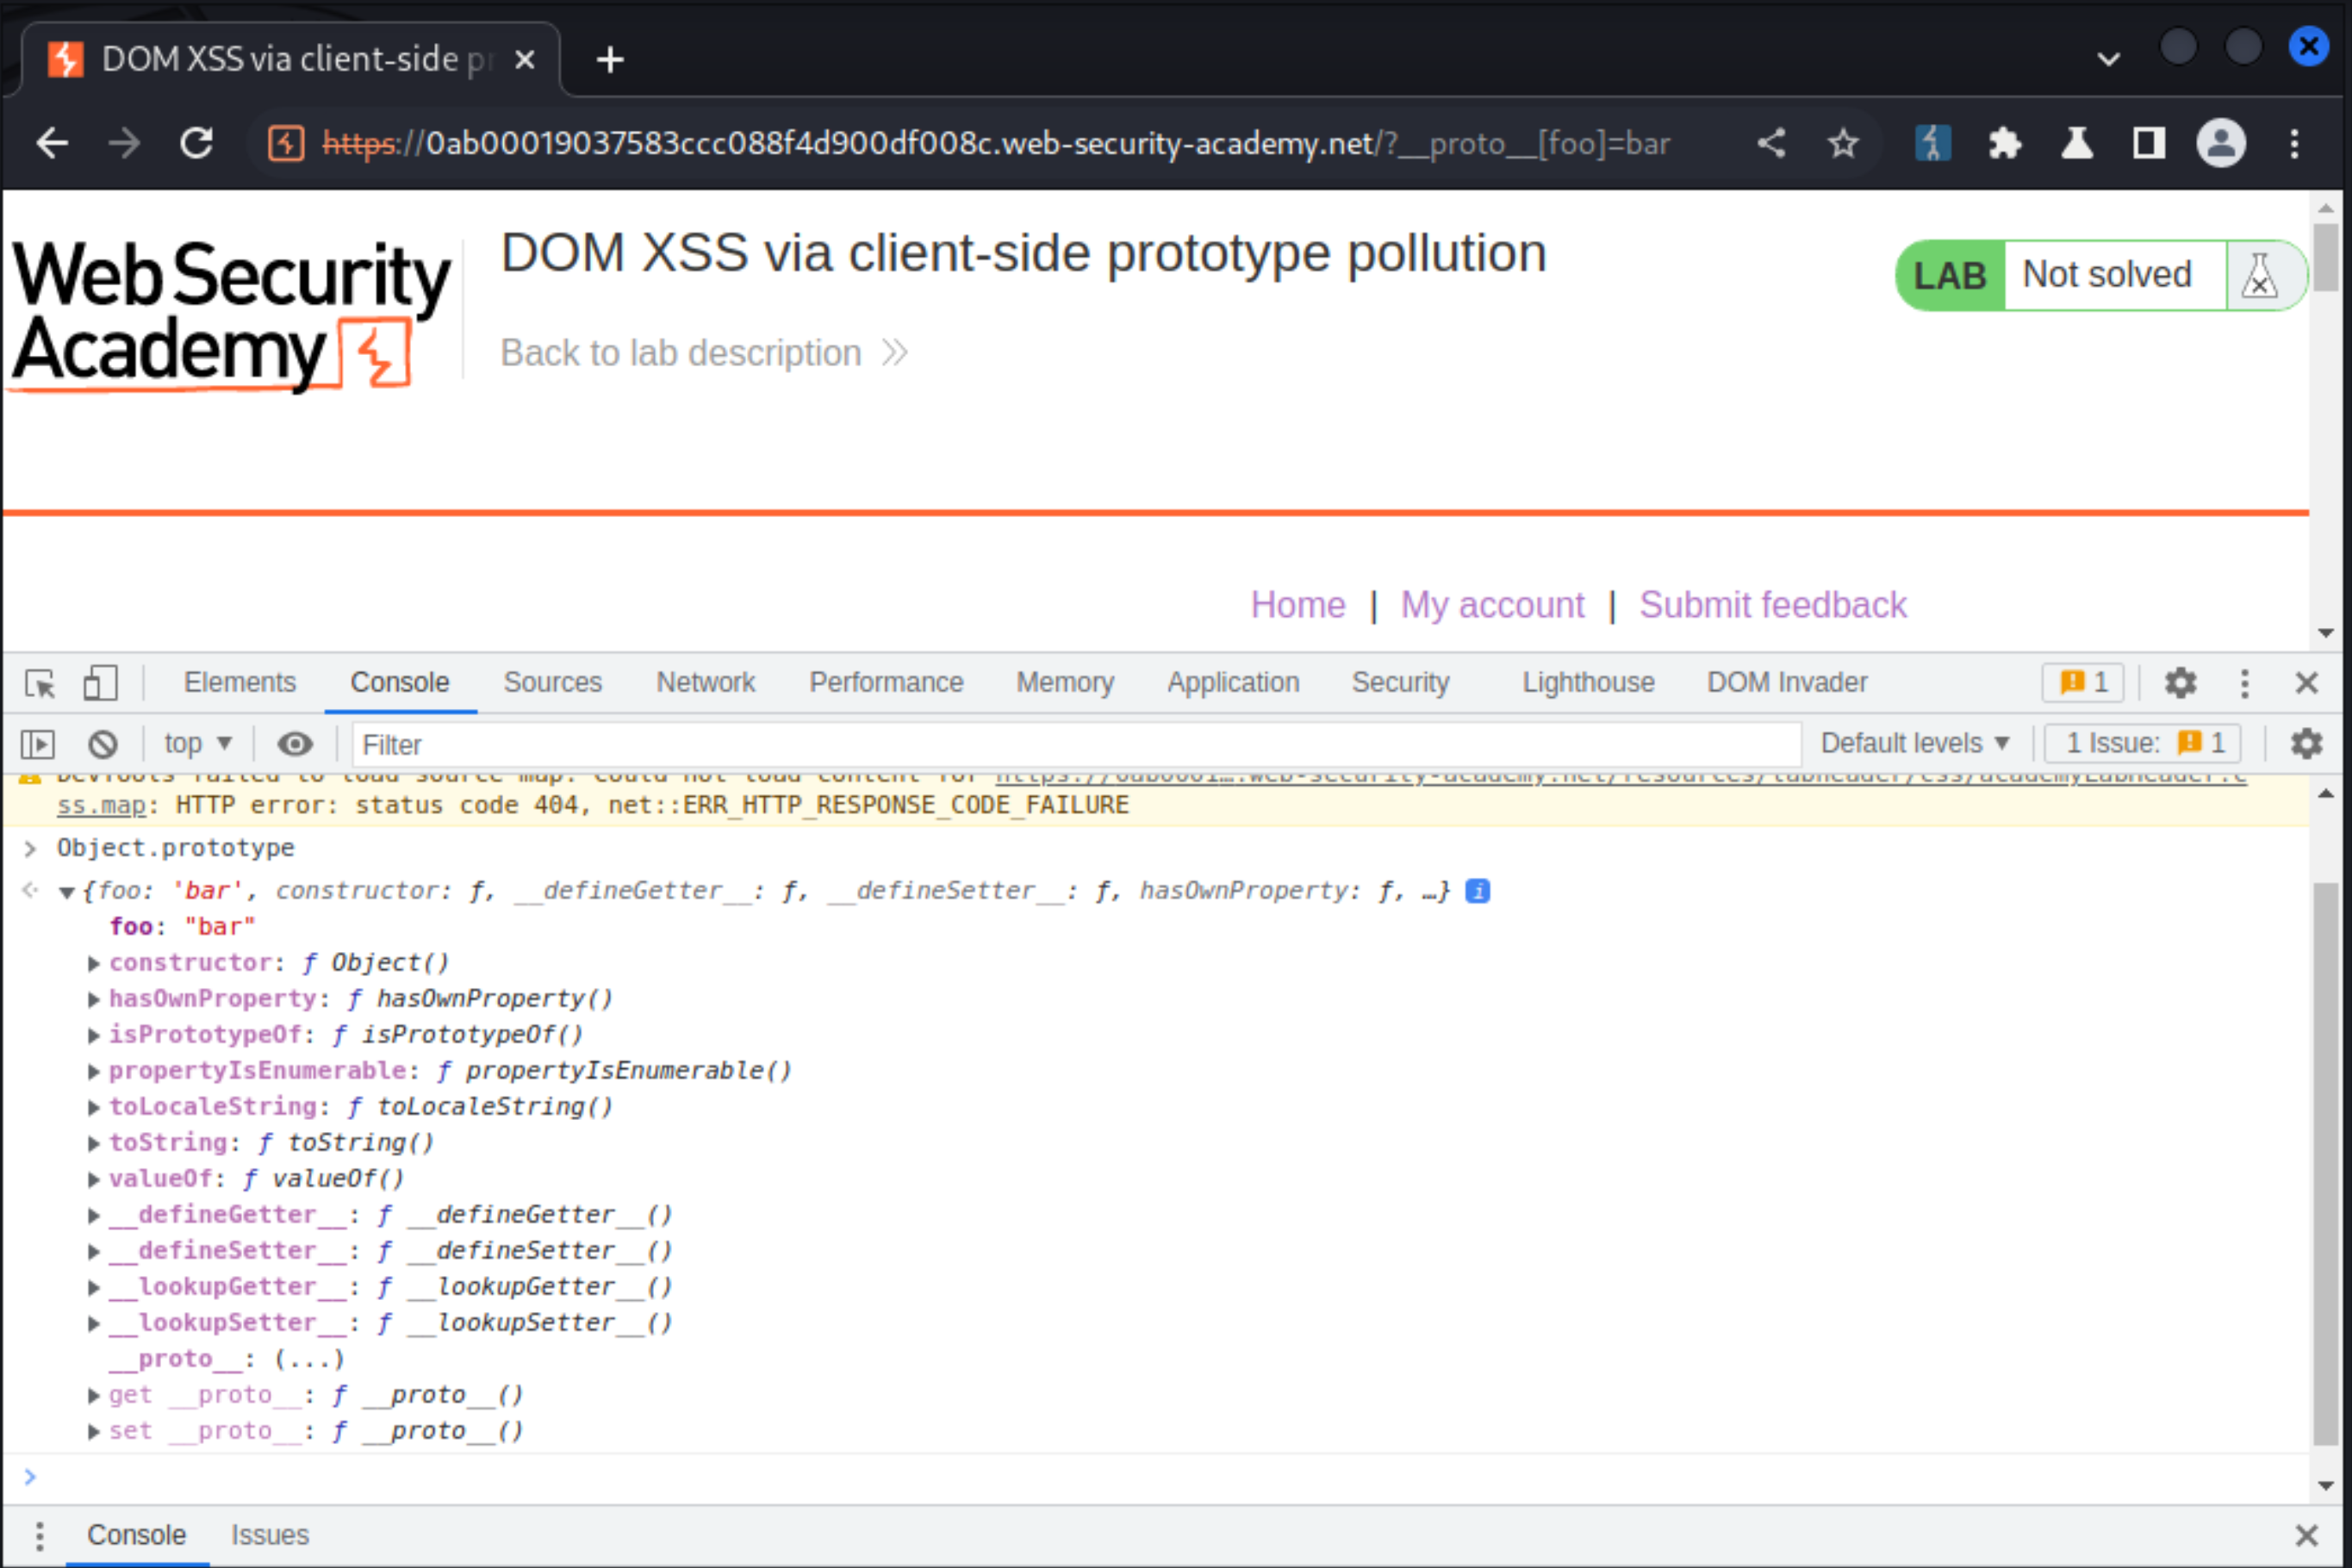The image size is (2352, 1568).
Task: Share this page via the share icon
Action: (x=1771, y=143)
